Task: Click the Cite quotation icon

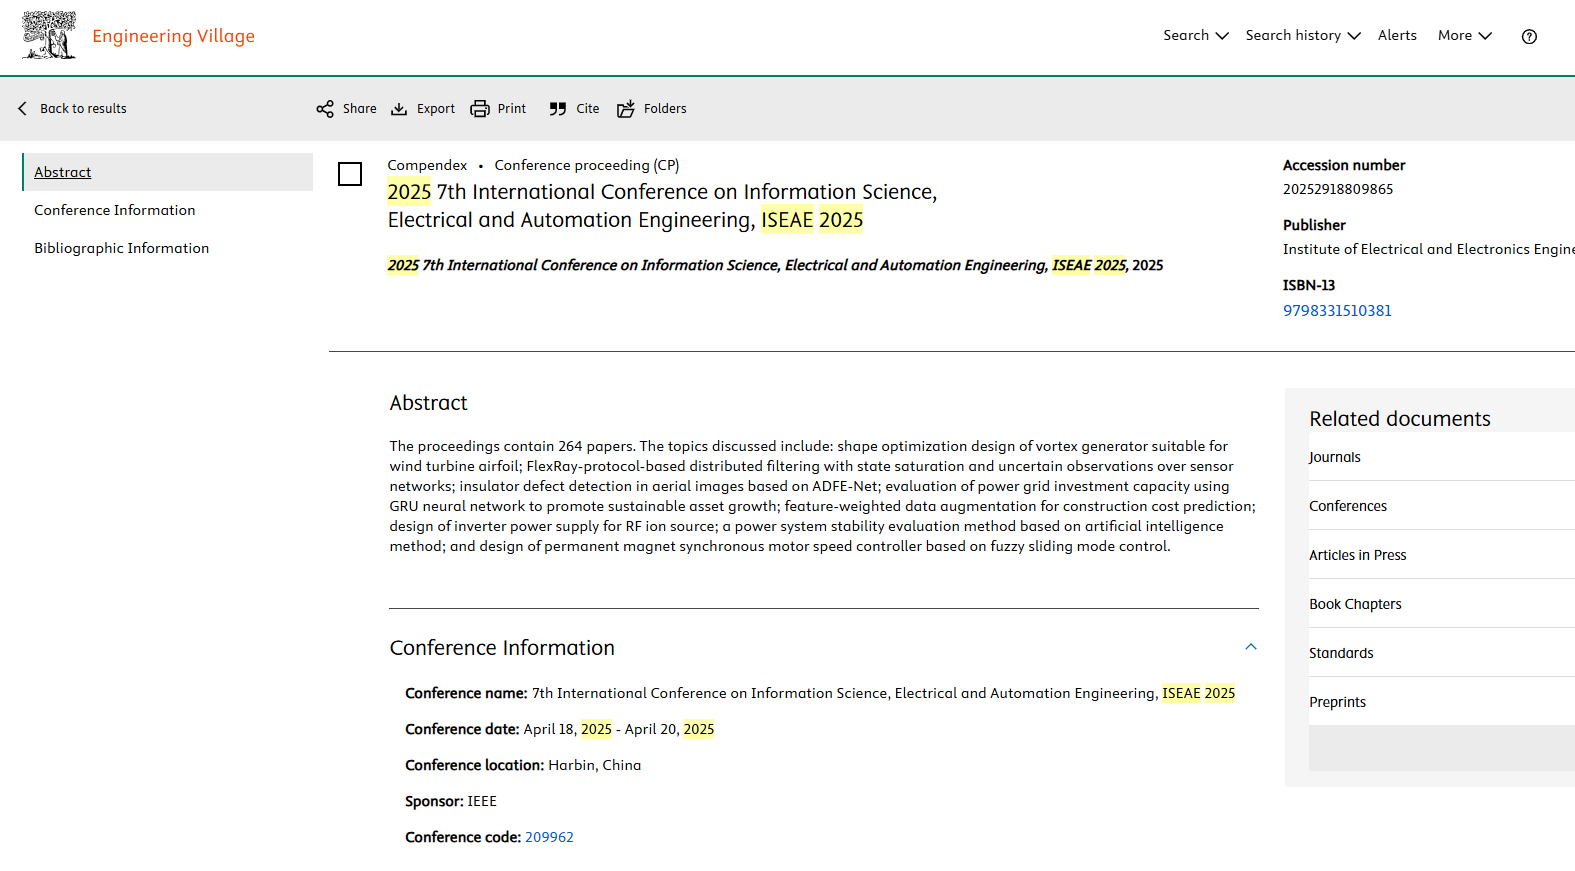Action: click(x=558, y=109)
